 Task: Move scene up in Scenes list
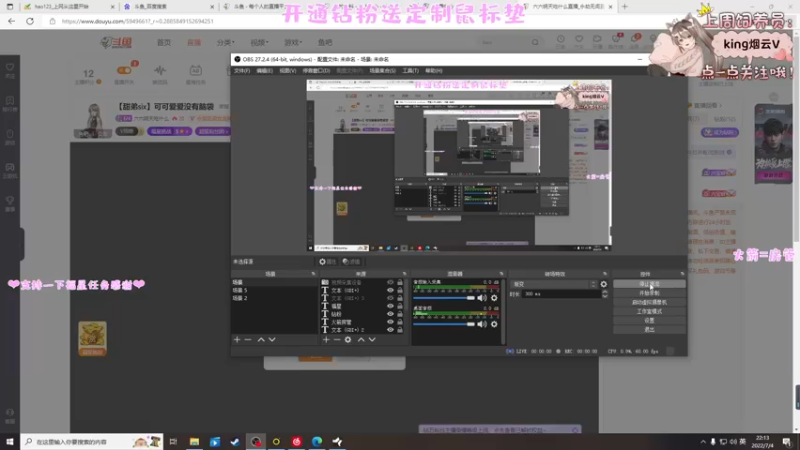pos(261,340)
